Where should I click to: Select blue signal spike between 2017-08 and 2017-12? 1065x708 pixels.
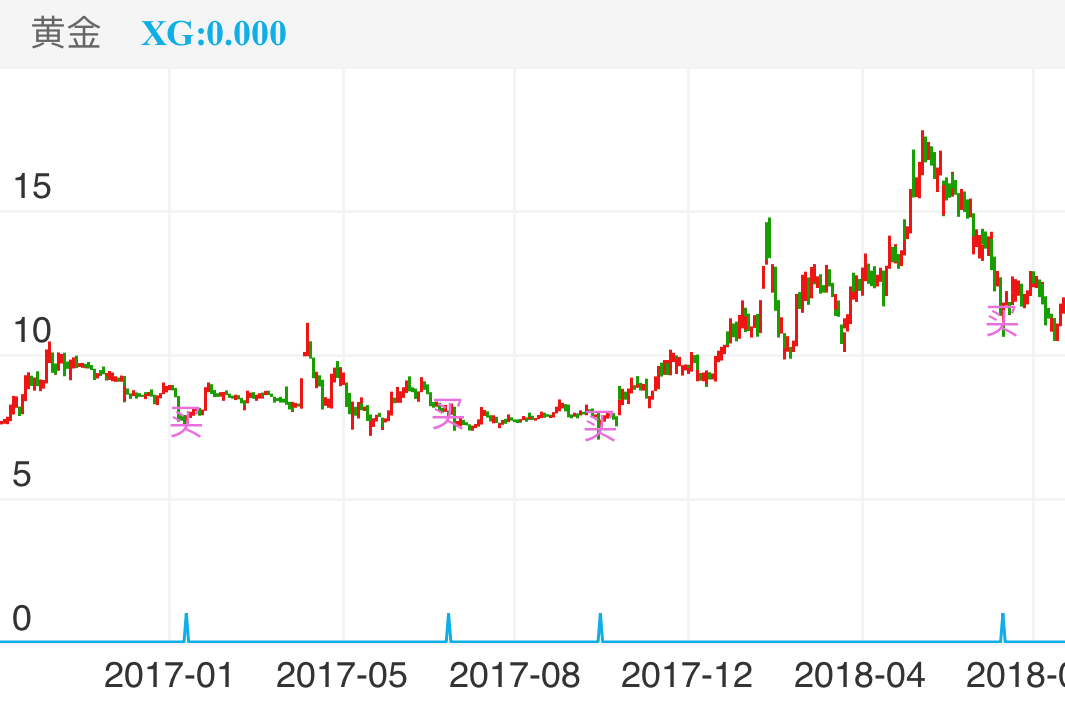(600, 627)
